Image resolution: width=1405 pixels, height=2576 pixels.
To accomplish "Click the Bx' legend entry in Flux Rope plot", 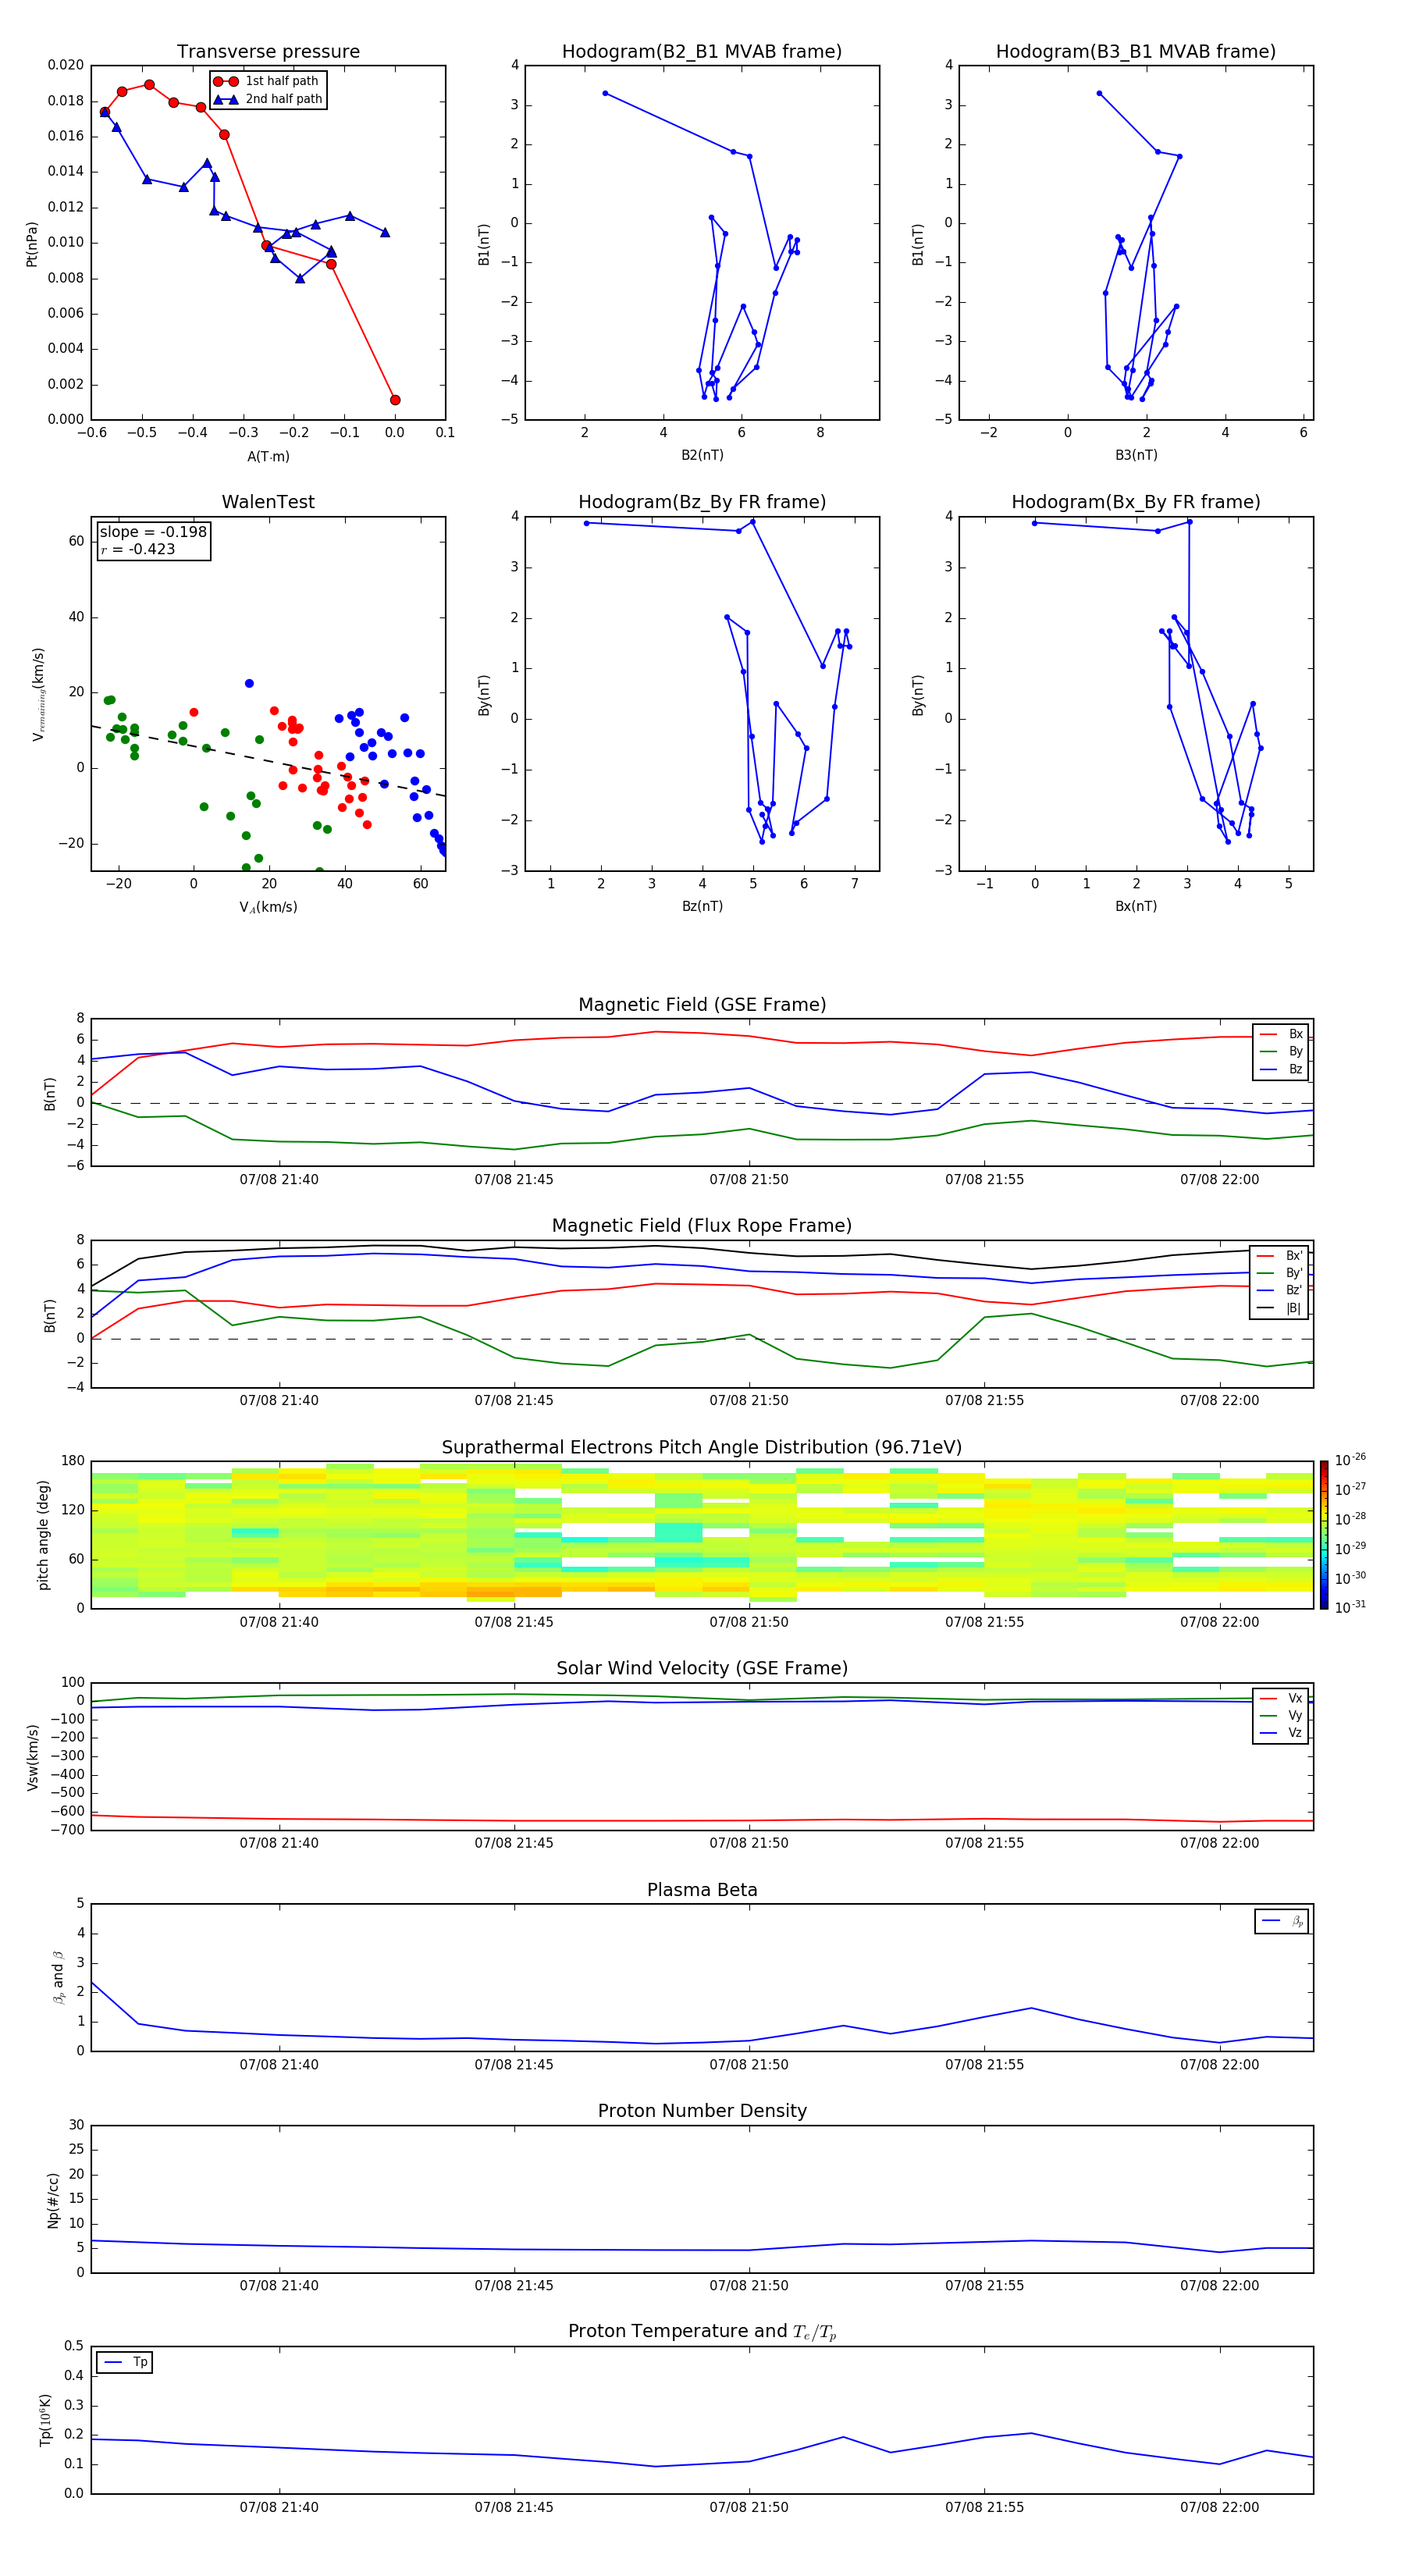I will coord(1279,1256).
